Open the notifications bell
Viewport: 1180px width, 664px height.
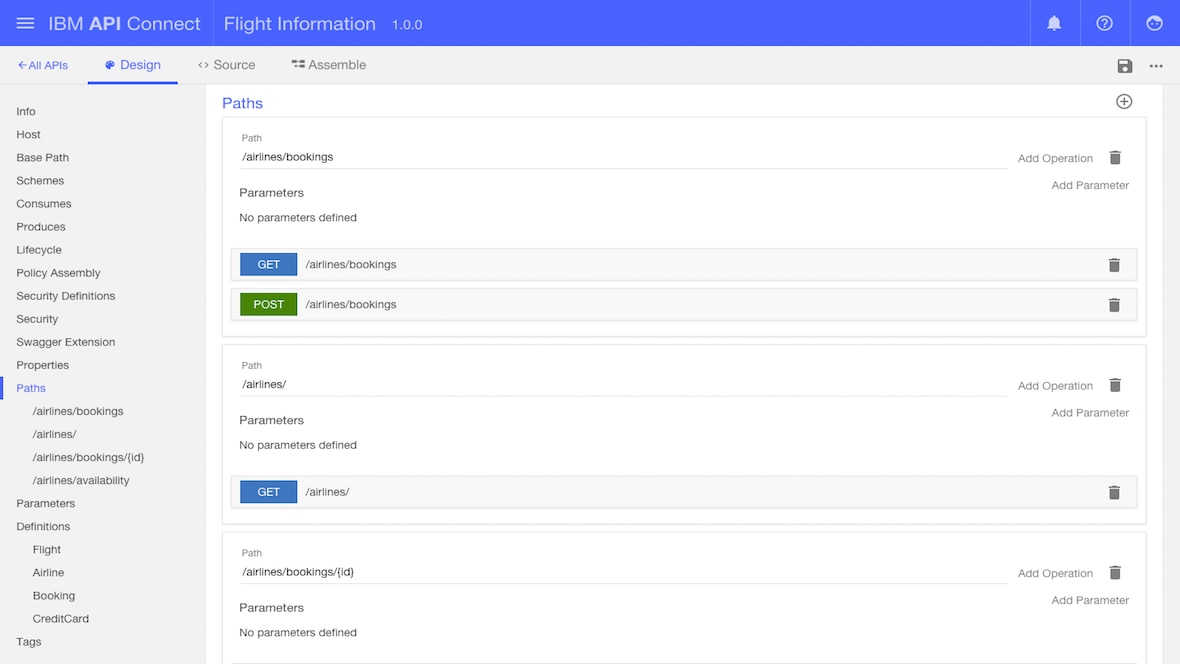(1054, 23)
